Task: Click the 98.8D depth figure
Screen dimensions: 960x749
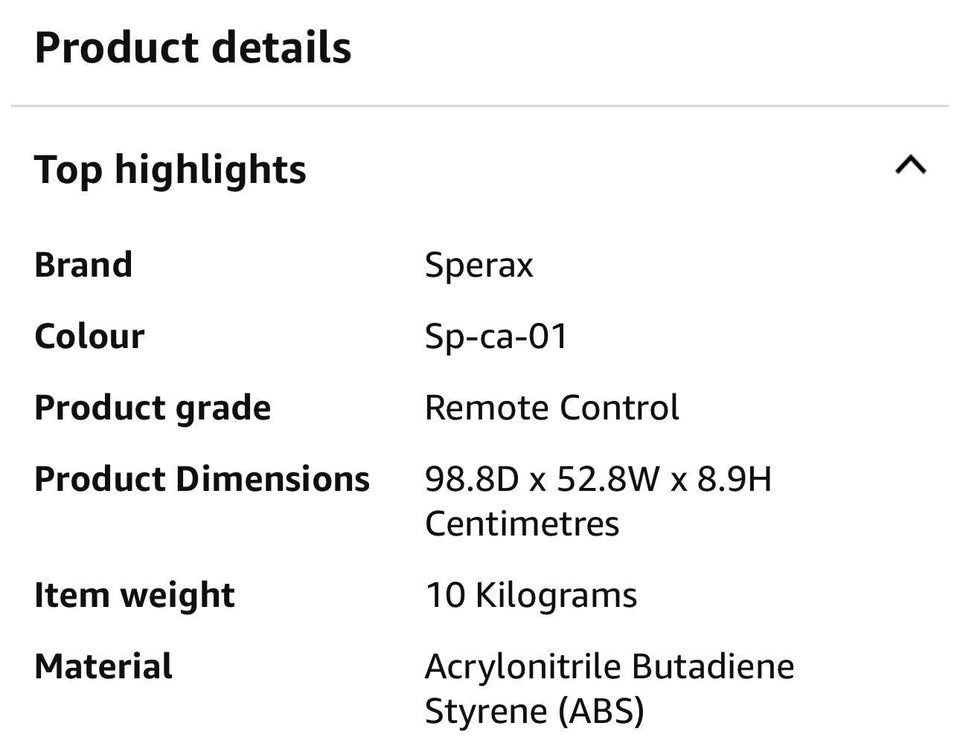Action: (x=472, y=479)
